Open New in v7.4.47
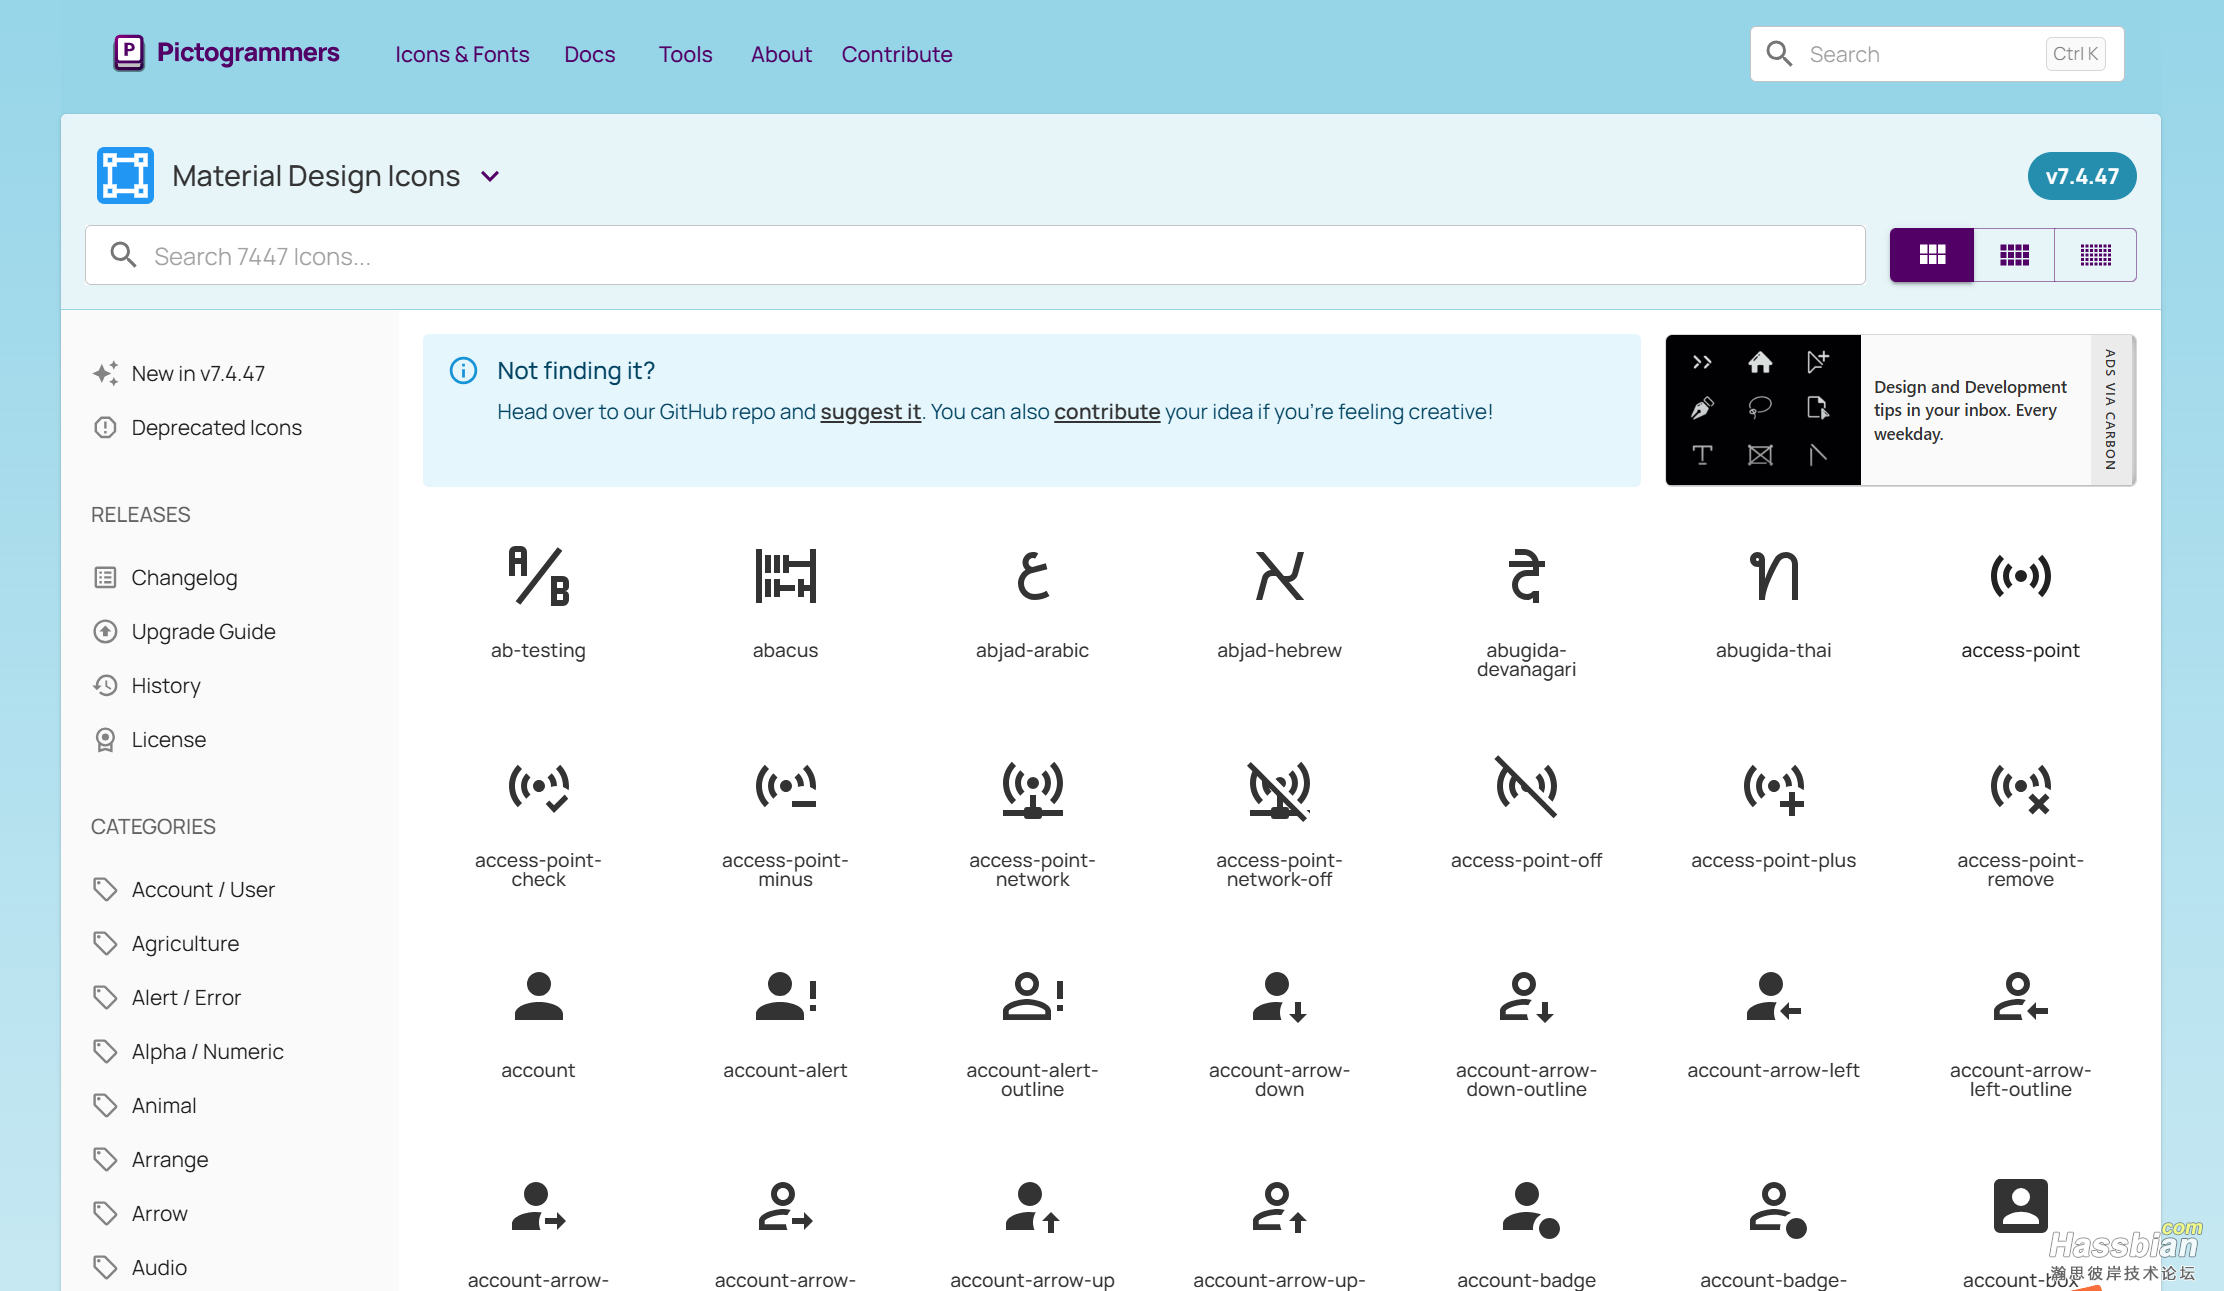The height and width of the screenshot is (1291, 2224). pyautogui.click(x=180, y=373)
